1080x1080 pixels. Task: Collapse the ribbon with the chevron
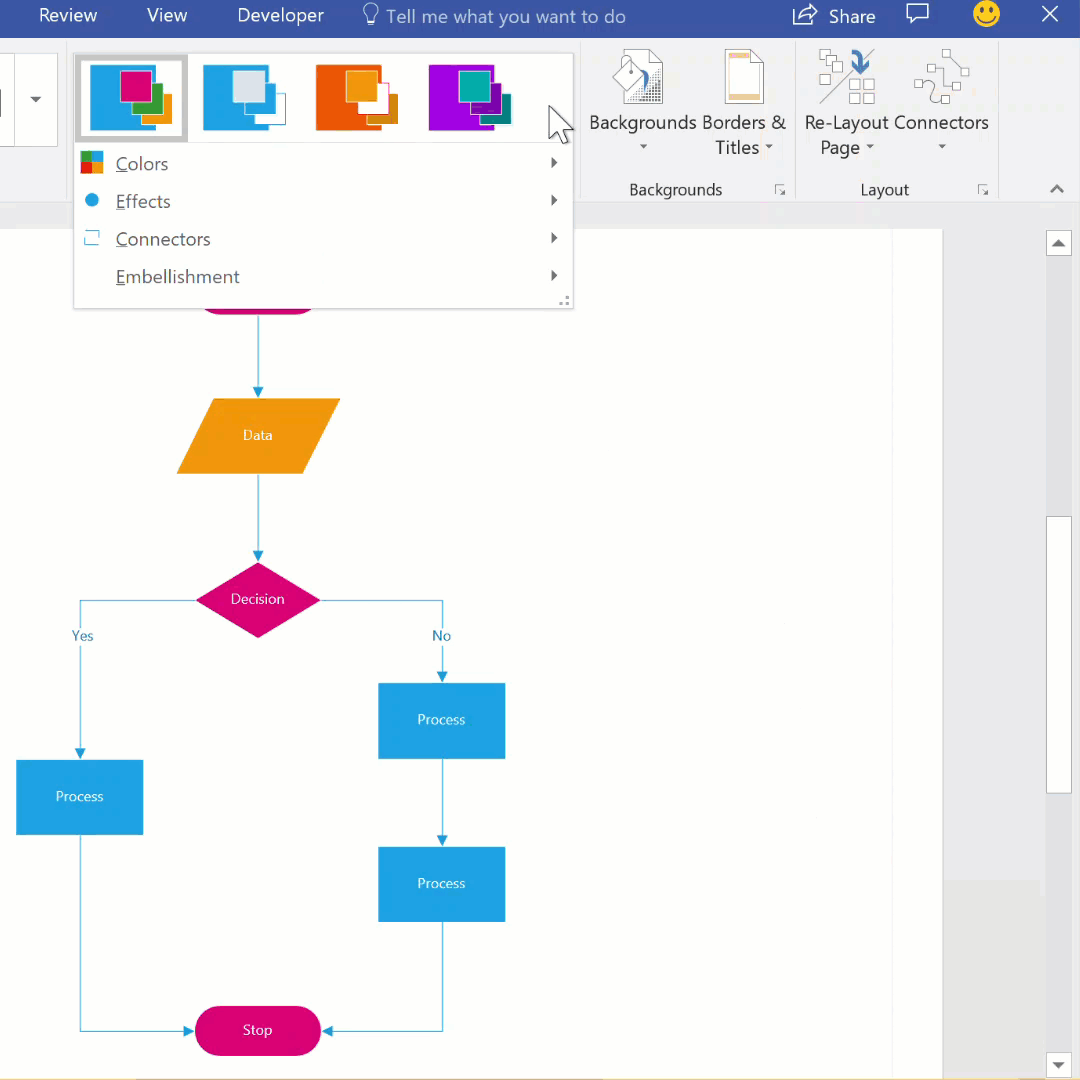[1056, 188]
